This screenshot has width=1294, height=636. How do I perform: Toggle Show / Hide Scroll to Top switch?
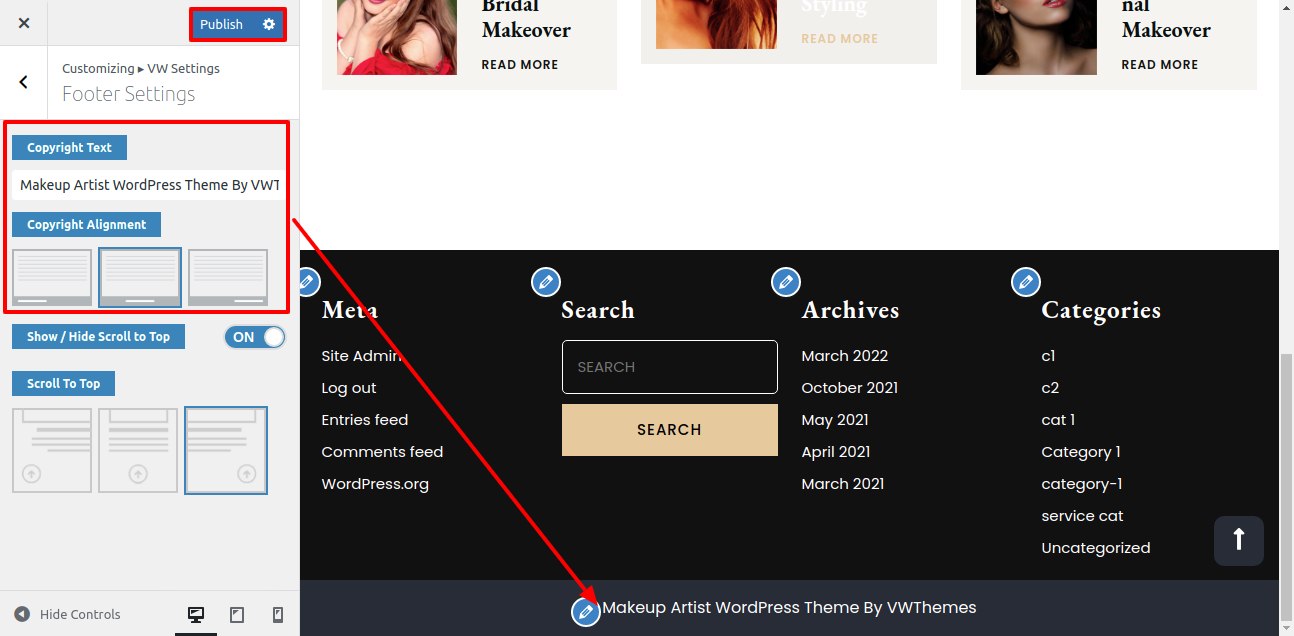pos(255,337)
